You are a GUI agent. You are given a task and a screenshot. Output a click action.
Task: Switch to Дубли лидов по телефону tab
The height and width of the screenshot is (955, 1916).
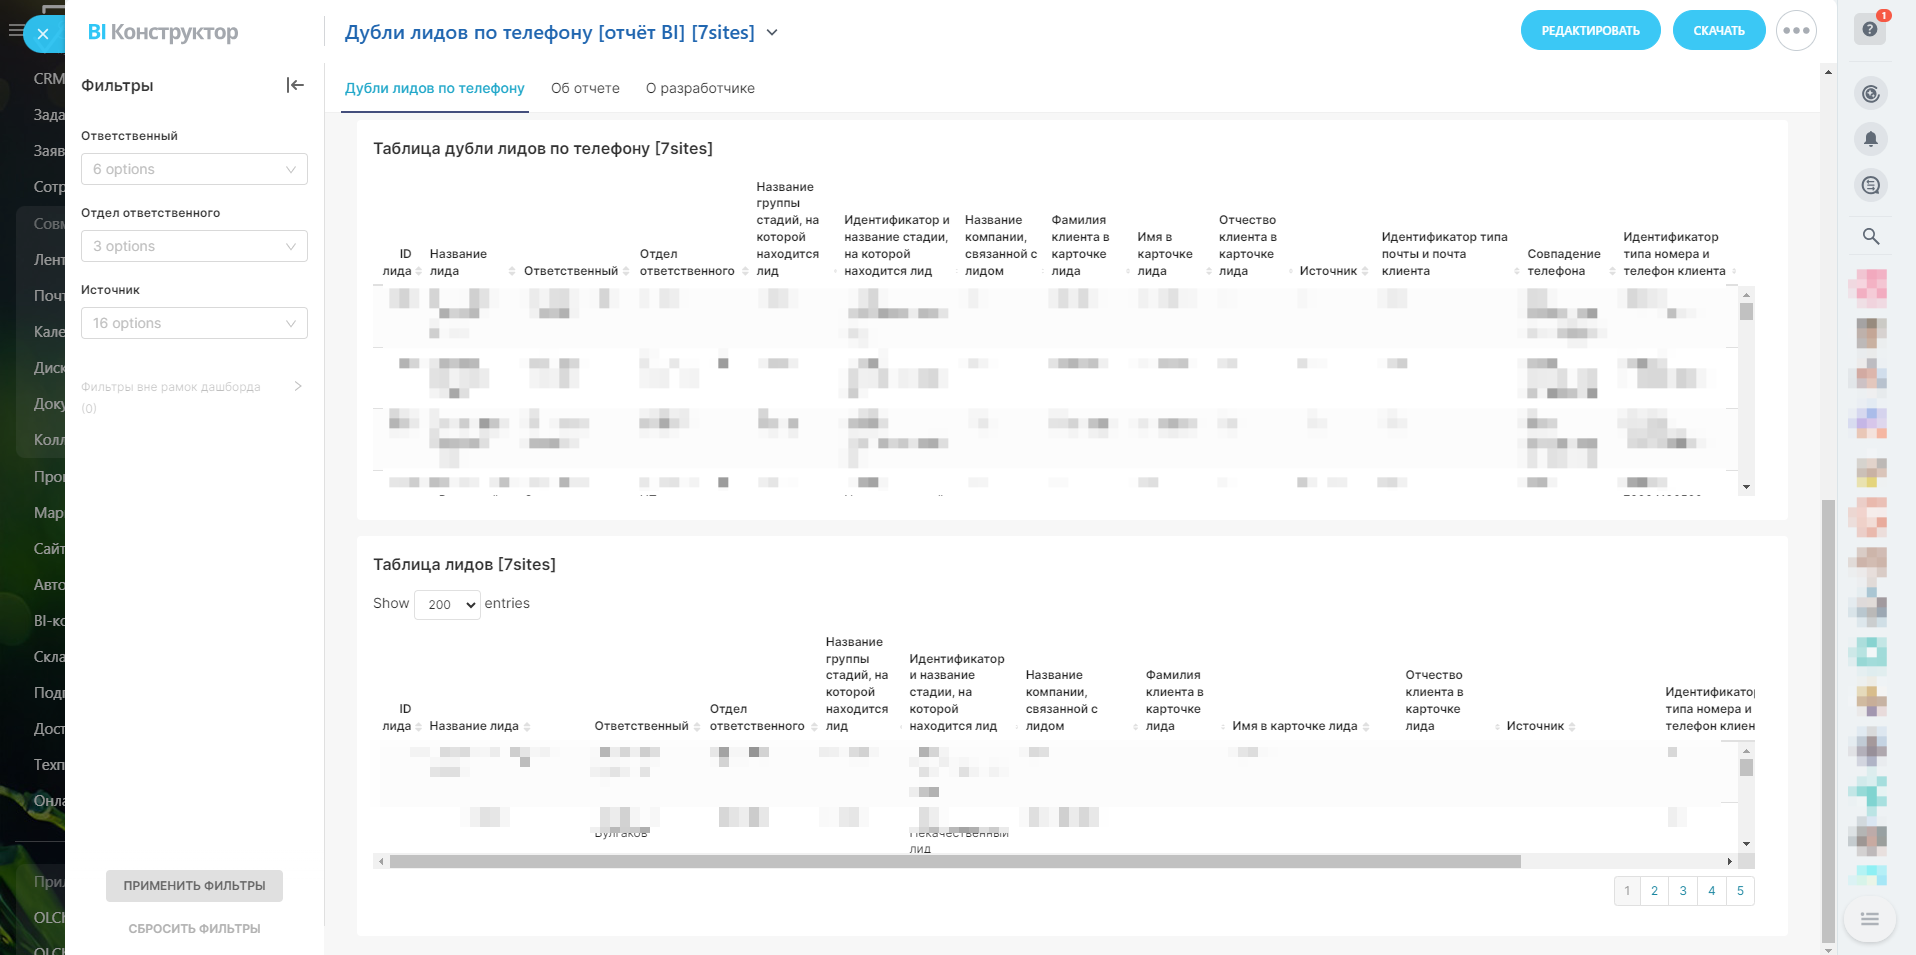click(435, 88)
